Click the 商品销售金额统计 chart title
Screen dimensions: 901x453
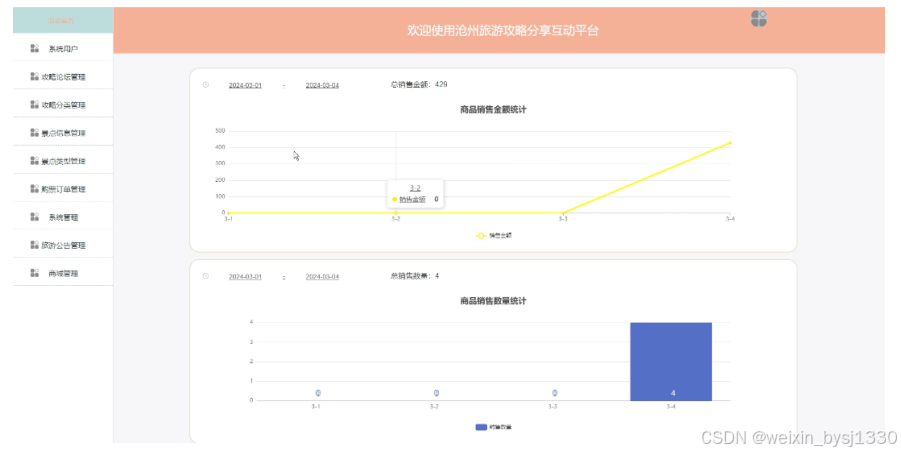(x=493, y=109)
